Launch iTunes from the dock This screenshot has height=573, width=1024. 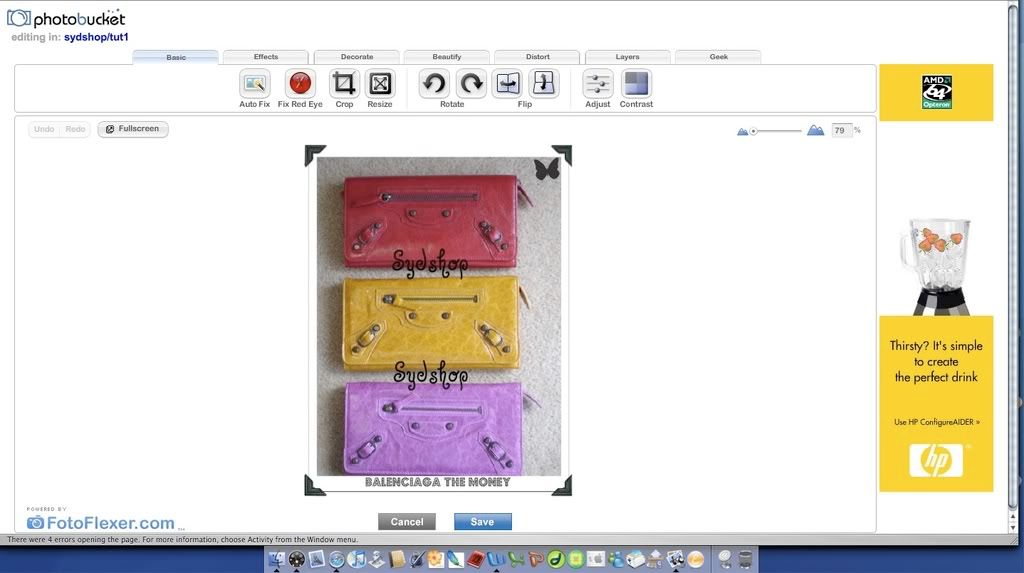tap(357, 559)
